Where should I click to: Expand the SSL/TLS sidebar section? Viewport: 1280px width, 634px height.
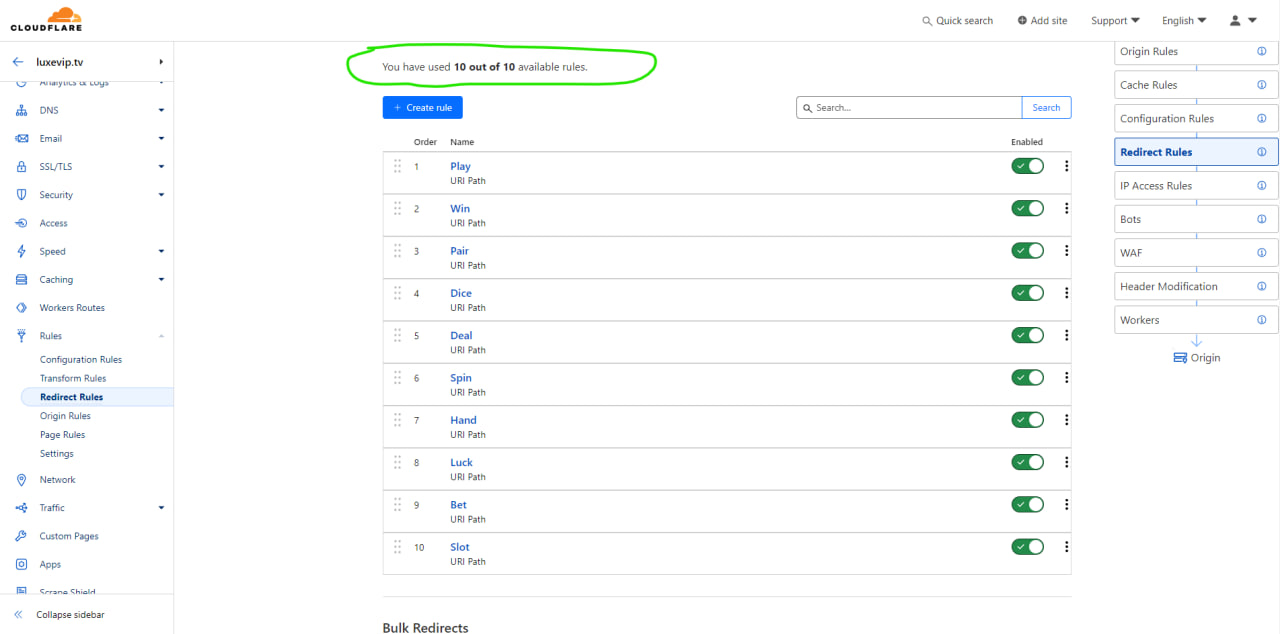[x=161, y=167]
